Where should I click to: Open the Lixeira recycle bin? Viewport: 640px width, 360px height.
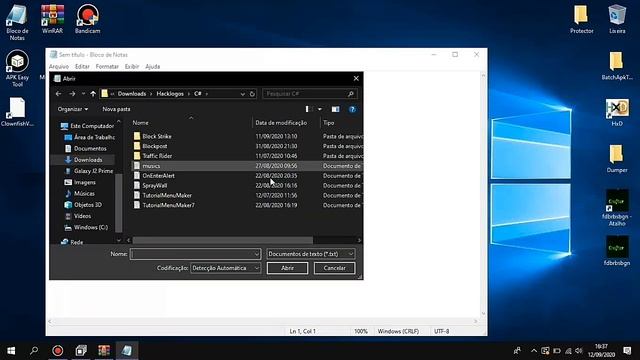pyautogui.click(x=617, y=19)
